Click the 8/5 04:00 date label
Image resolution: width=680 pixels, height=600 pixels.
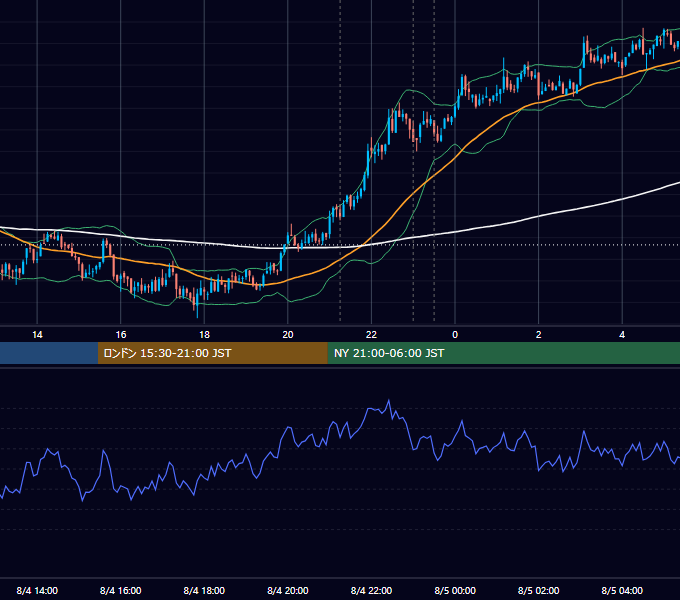point(622,591)
